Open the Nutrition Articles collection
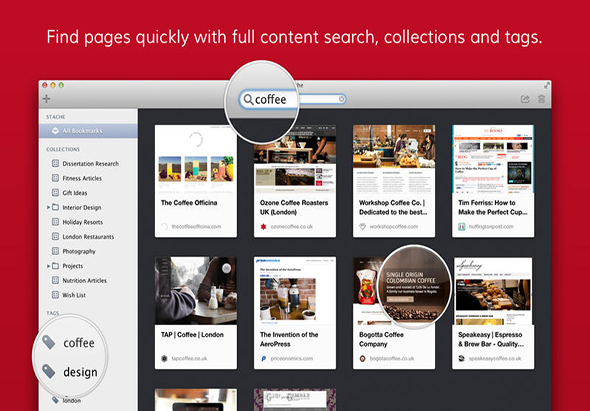This screenshot has width=590, height=411. pos(84,280)
